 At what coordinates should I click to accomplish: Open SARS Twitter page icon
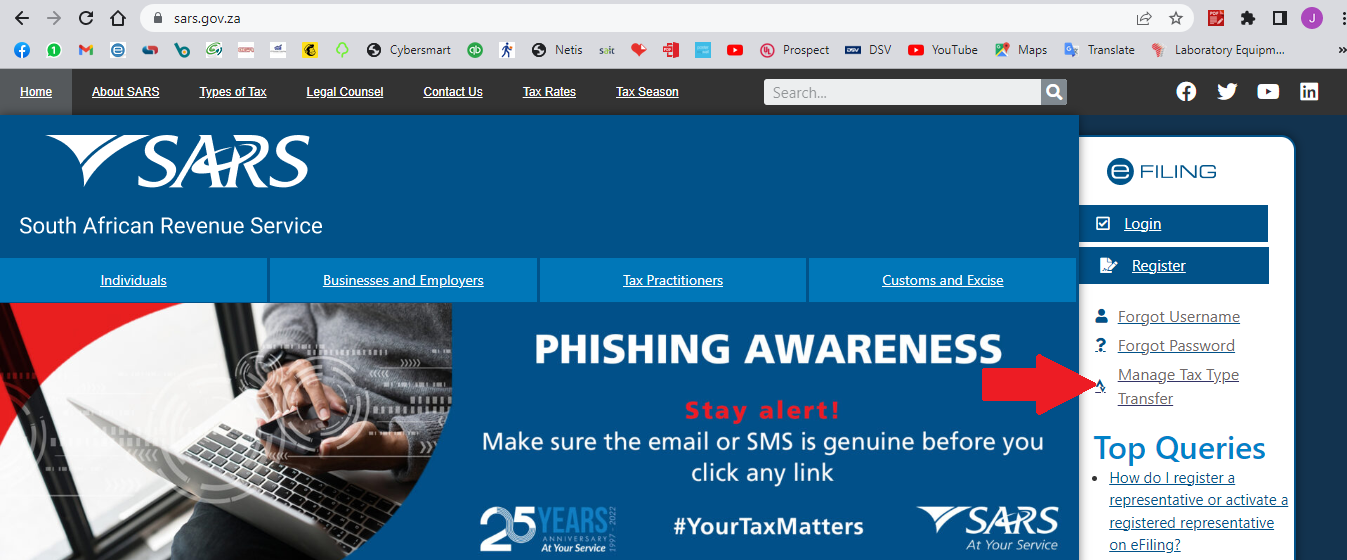tap(1227, 92)
